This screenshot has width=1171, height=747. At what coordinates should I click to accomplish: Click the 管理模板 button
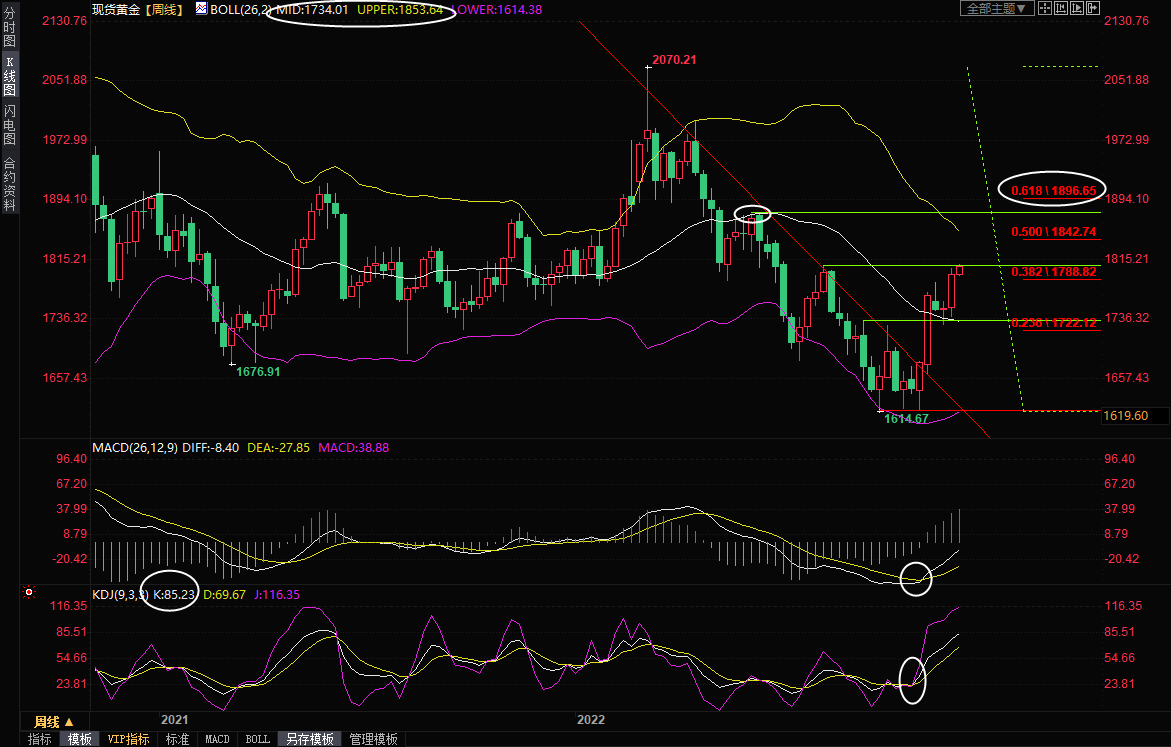coord(372,739)
